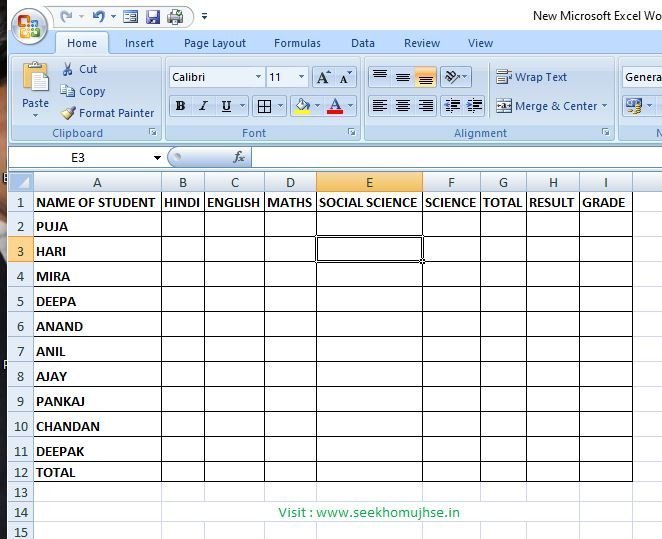Apply the yellow Fill Color swatch
Image resolution: width=662 pixels, height=539 pixels.
(301, 106)
